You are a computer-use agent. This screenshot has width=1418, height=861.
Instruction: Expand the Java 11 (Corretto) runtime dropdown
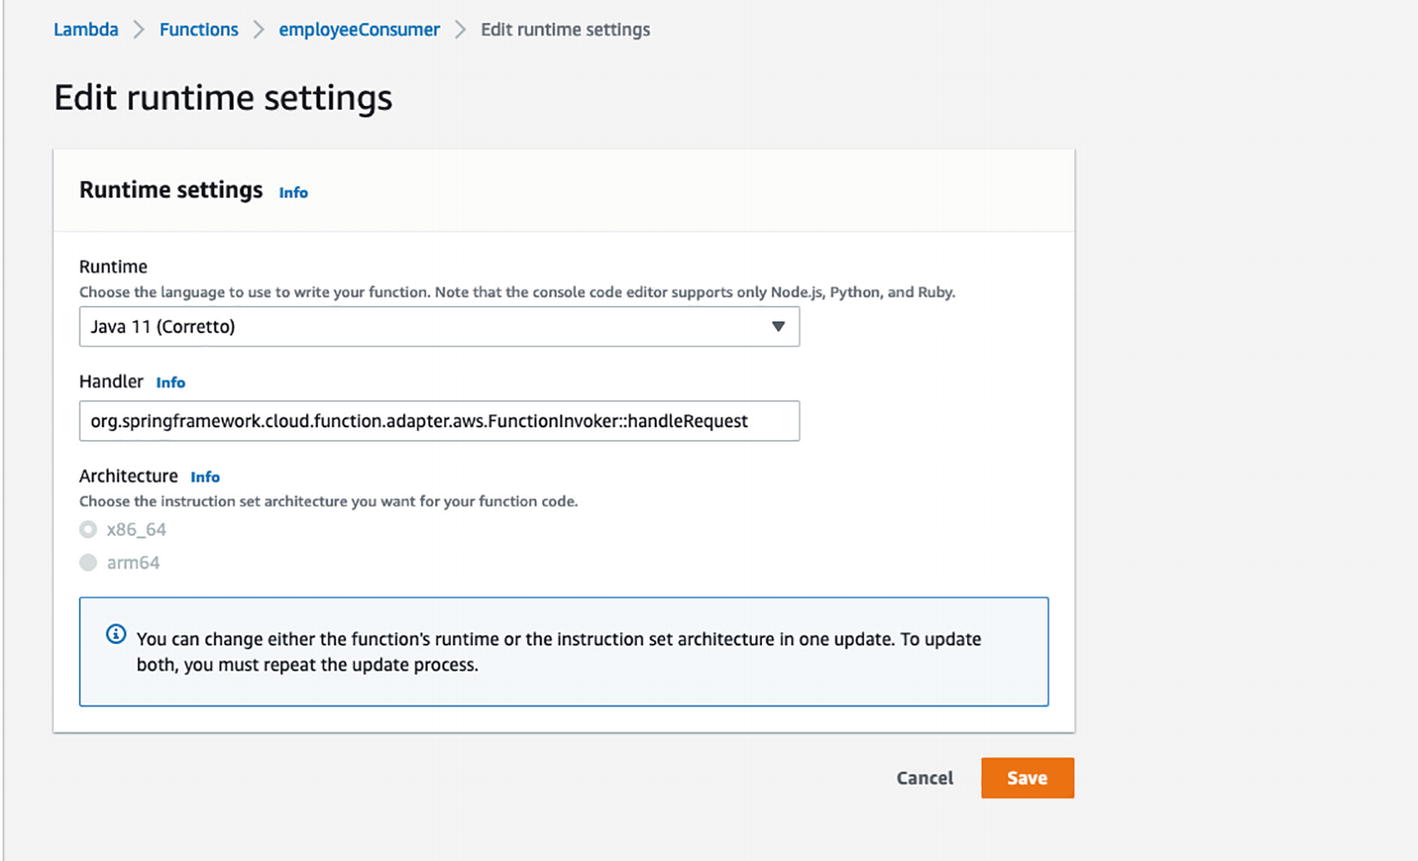coord(438,327)
